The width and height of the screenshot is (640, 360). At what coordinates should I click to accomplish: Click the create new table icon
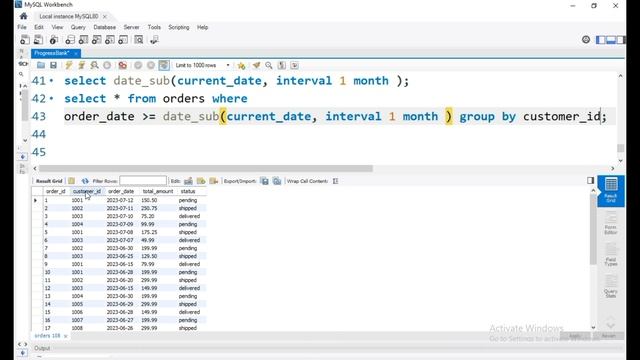tap(83, 40)
